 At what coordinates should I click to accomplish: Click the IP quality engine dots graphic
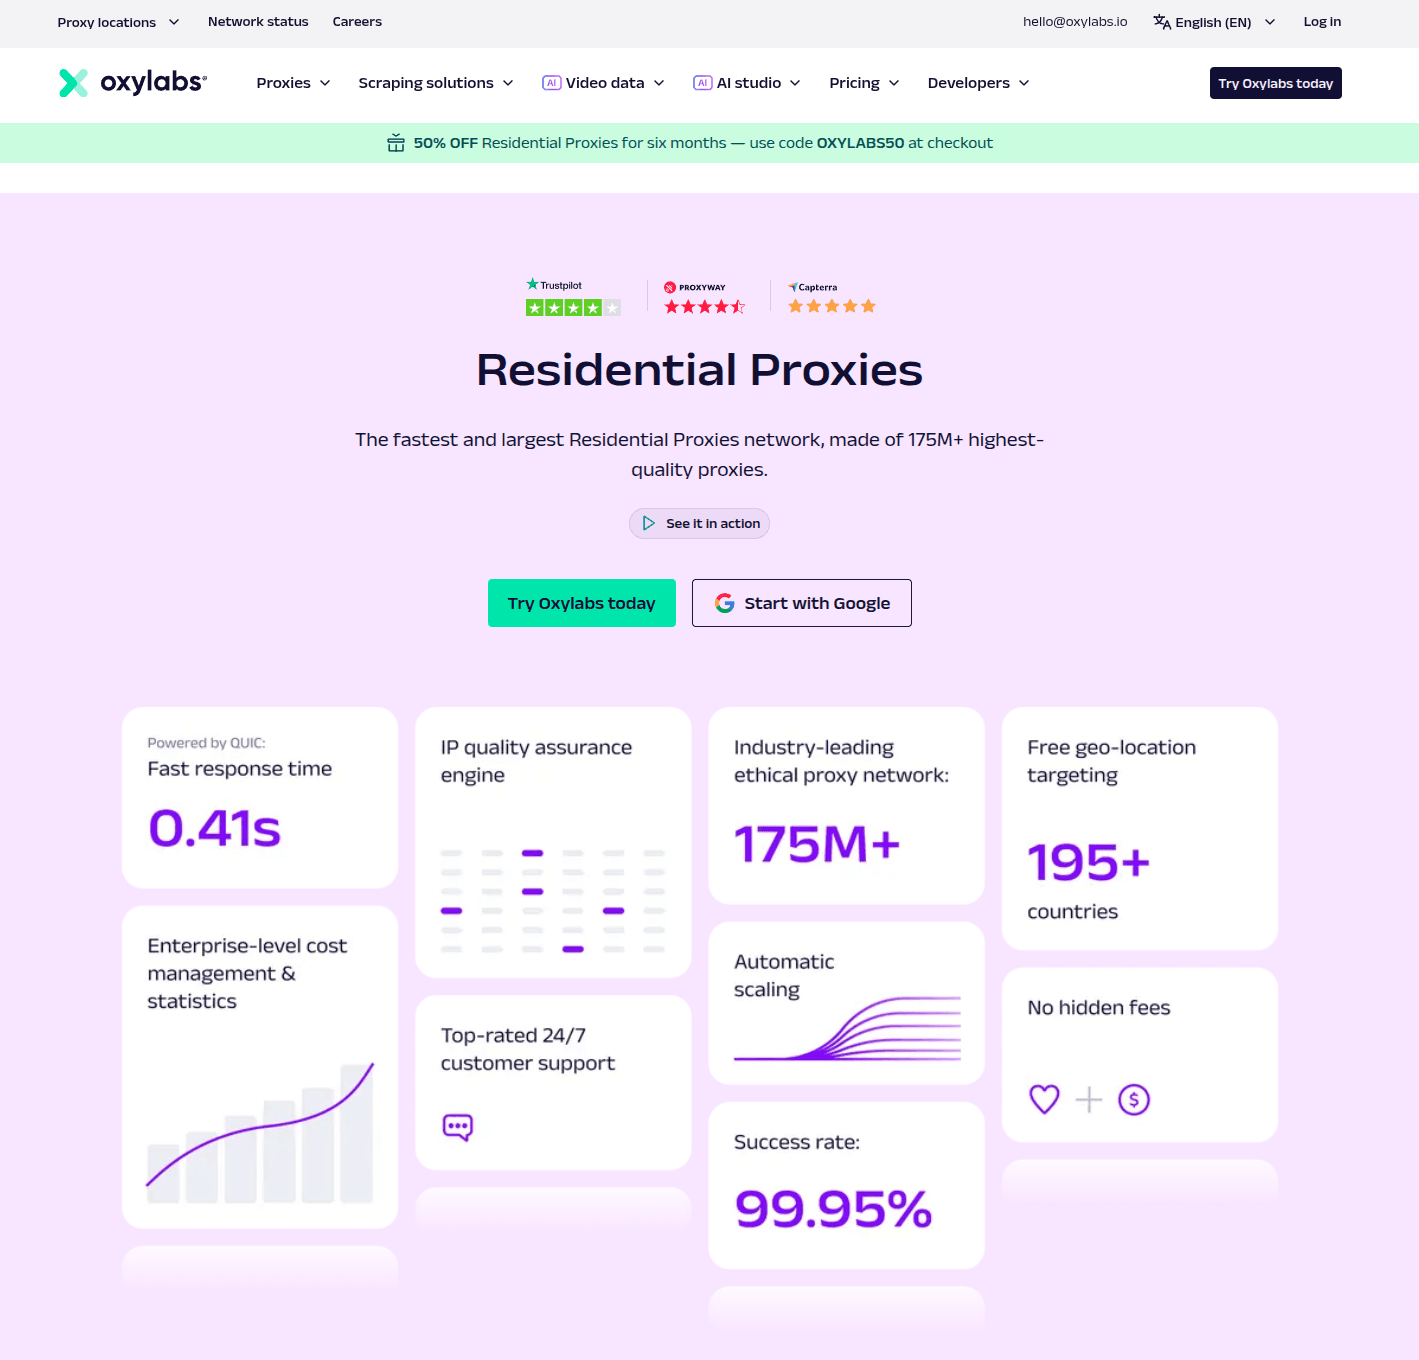pyautogui.click(x=553, y=901)
